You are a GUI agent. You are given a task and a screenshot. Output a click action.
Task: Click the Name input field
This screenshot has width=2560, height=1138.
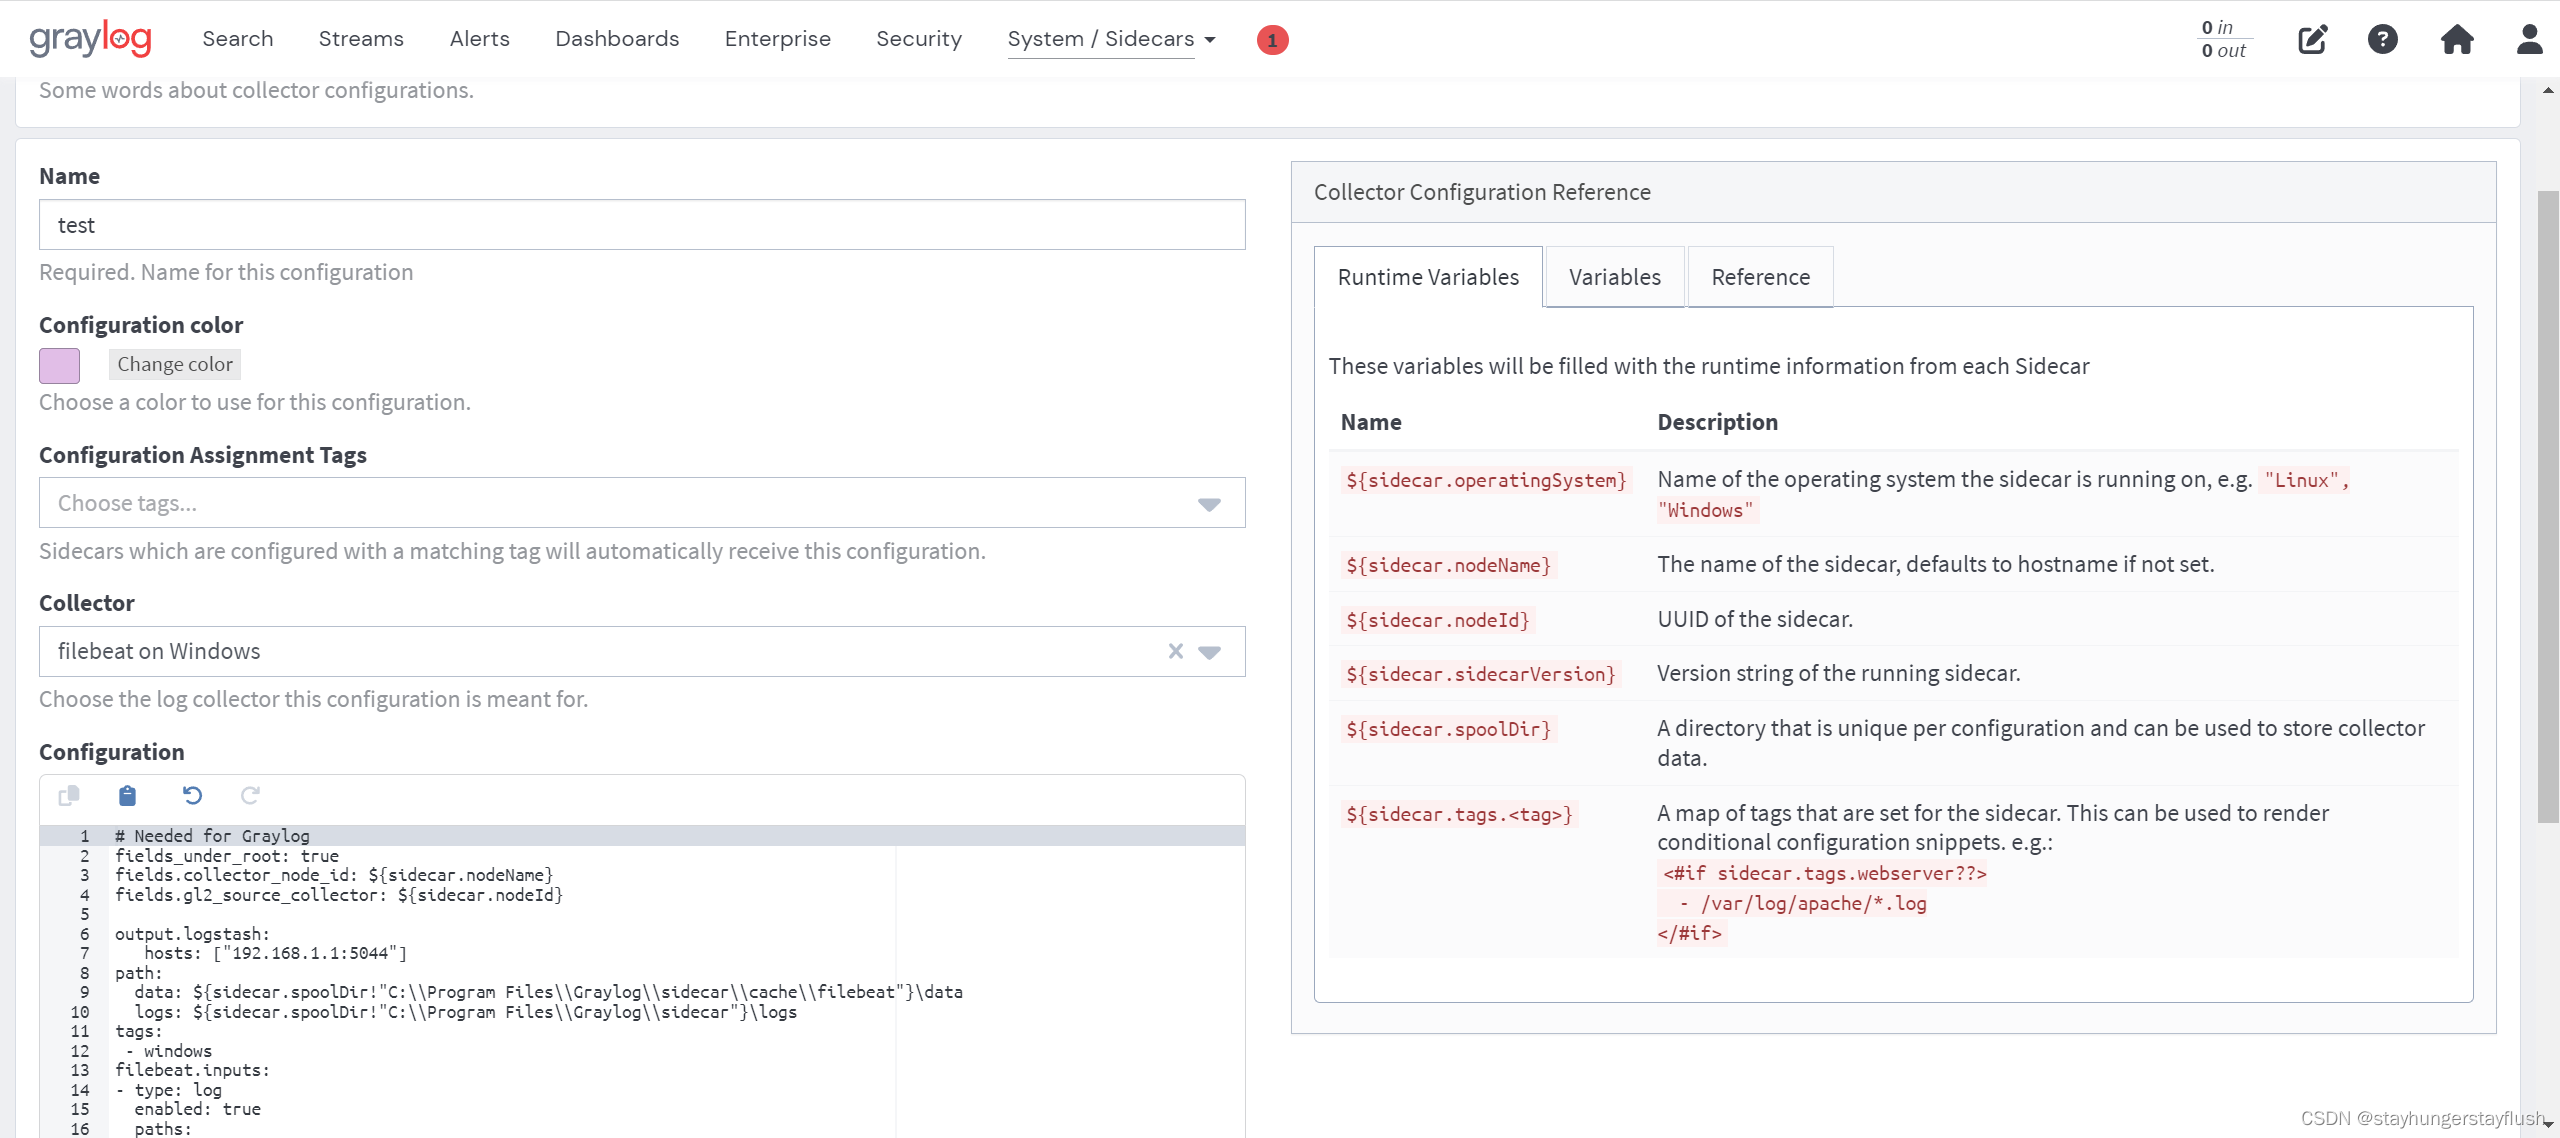pyautogui.click(x=642, y=225)
